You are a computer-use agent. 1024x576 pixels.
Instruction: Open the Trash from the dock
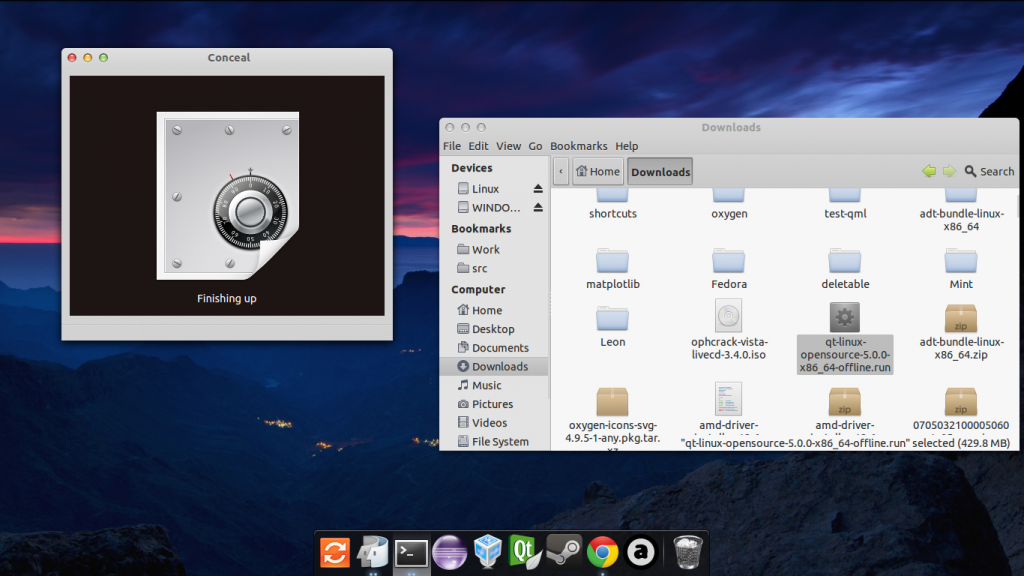(x=687, y=550)
